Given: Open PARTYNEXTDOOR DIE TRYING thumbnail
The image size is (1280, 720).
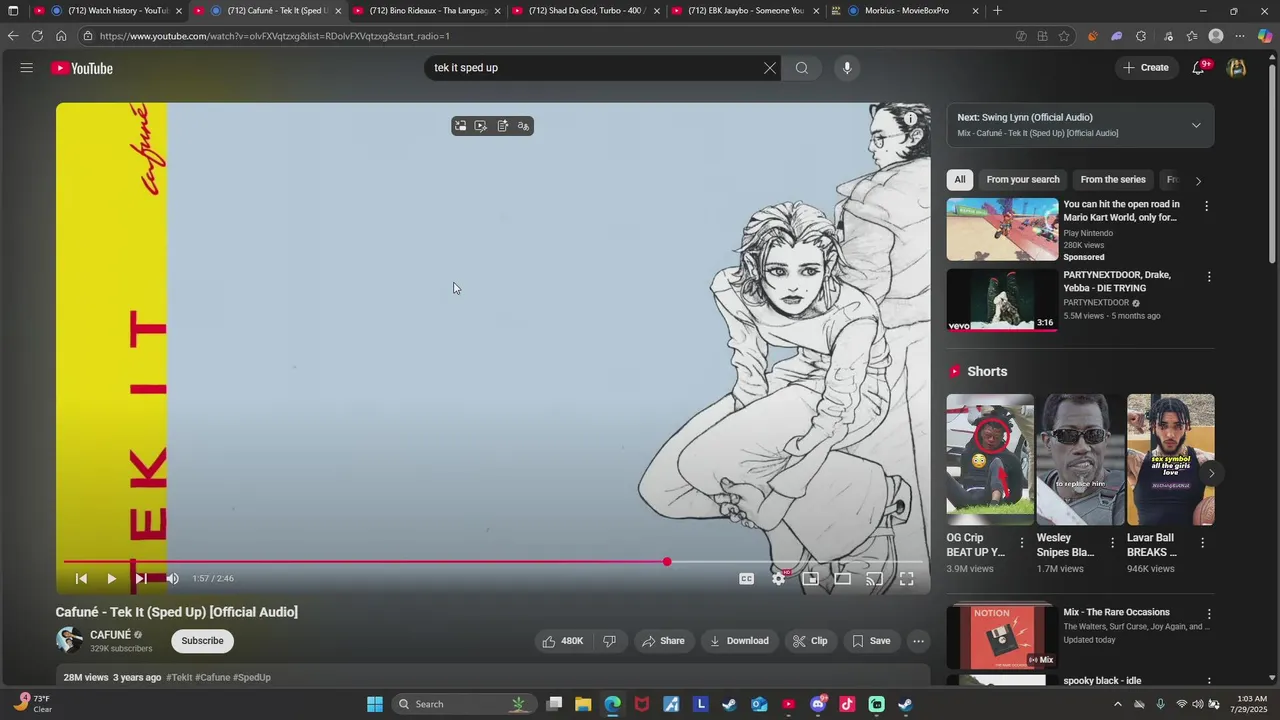Looking at the screenshot, I should point(1002,300).
